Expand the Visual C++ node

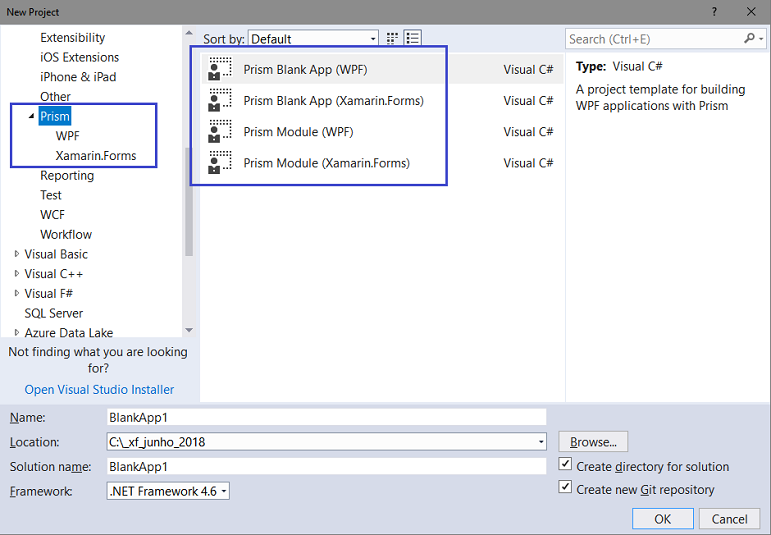pyautogui.click(x=17, y=273)
